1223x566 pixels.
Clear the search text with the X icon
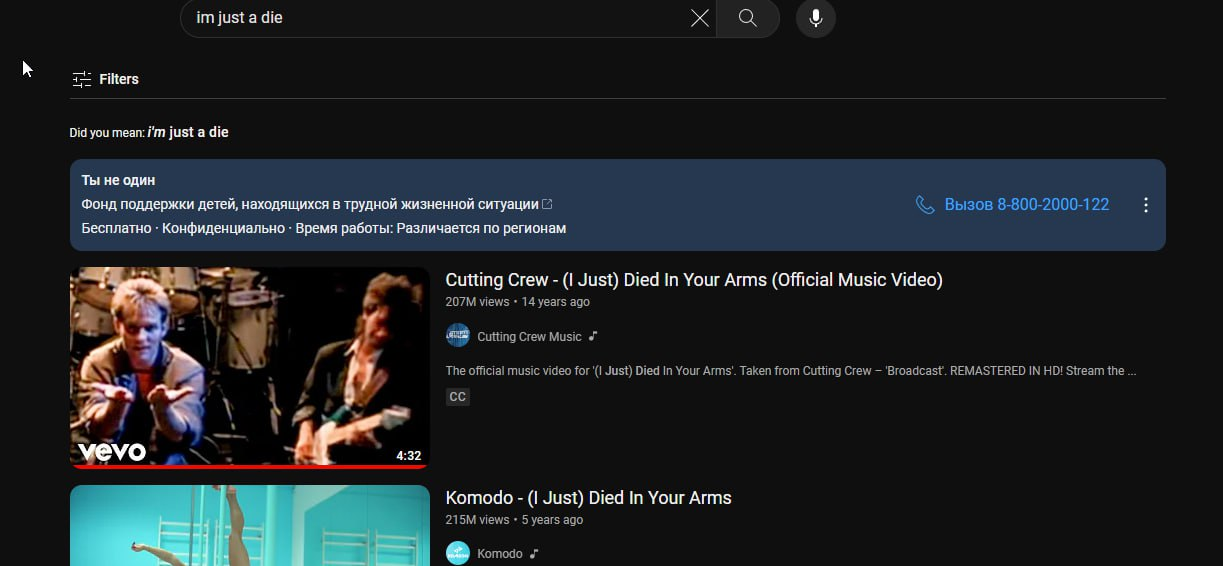click(x=700, y=18)
